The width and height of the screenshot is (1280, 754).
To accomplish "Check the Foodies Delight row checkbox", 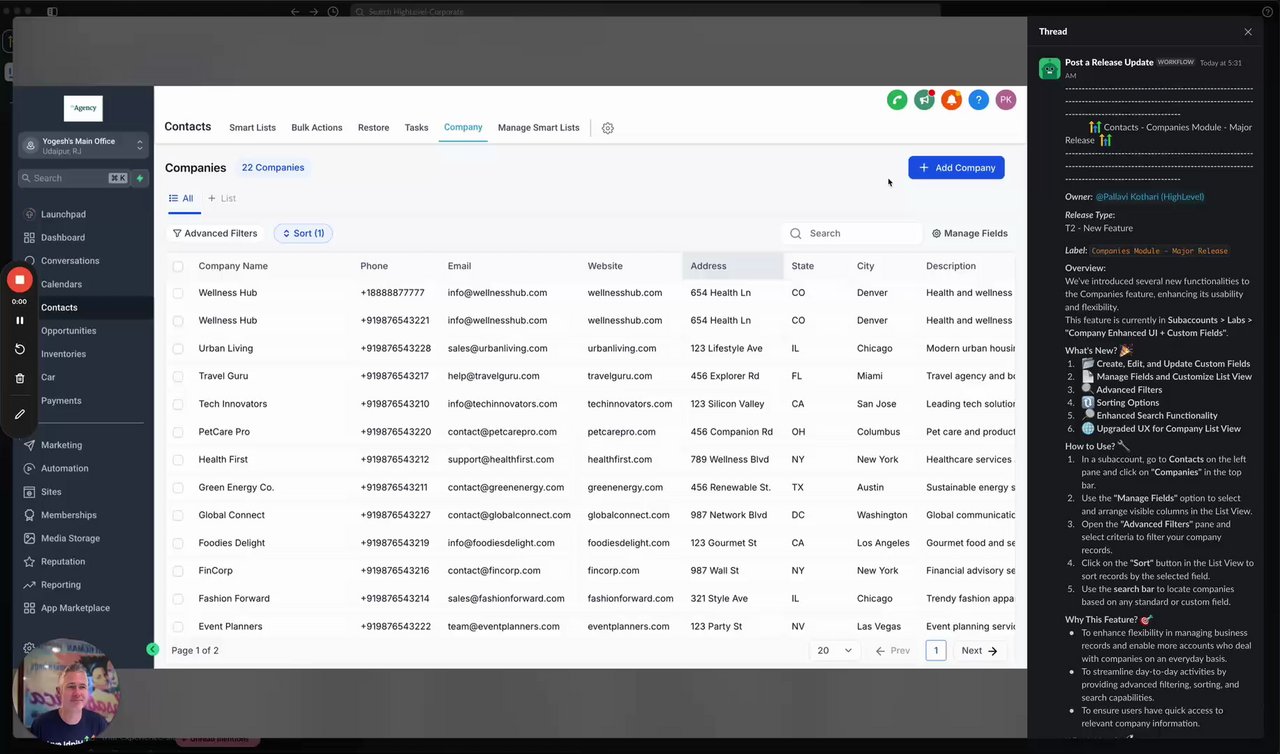I will [178, 543].
